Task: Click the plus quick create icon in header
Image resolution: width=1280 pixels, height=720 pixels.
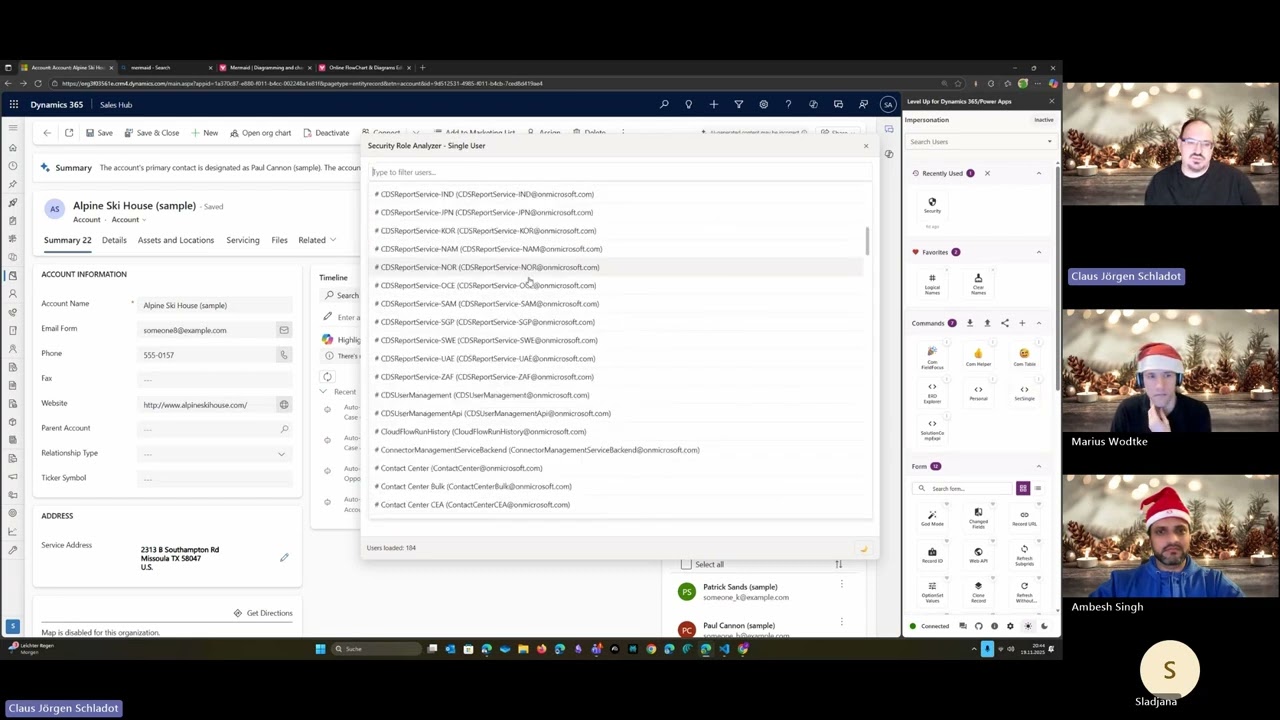Action: tap(713, 104)
